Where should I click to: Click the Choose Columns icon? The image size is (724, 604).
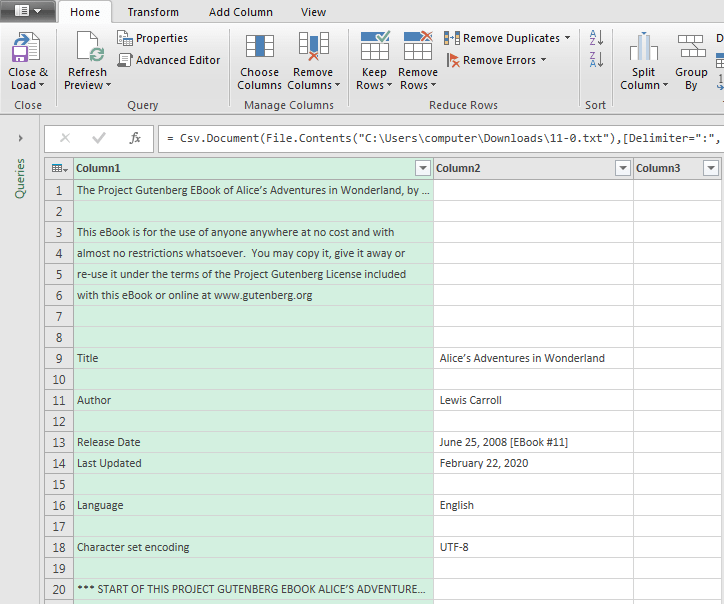coord(259,48)
